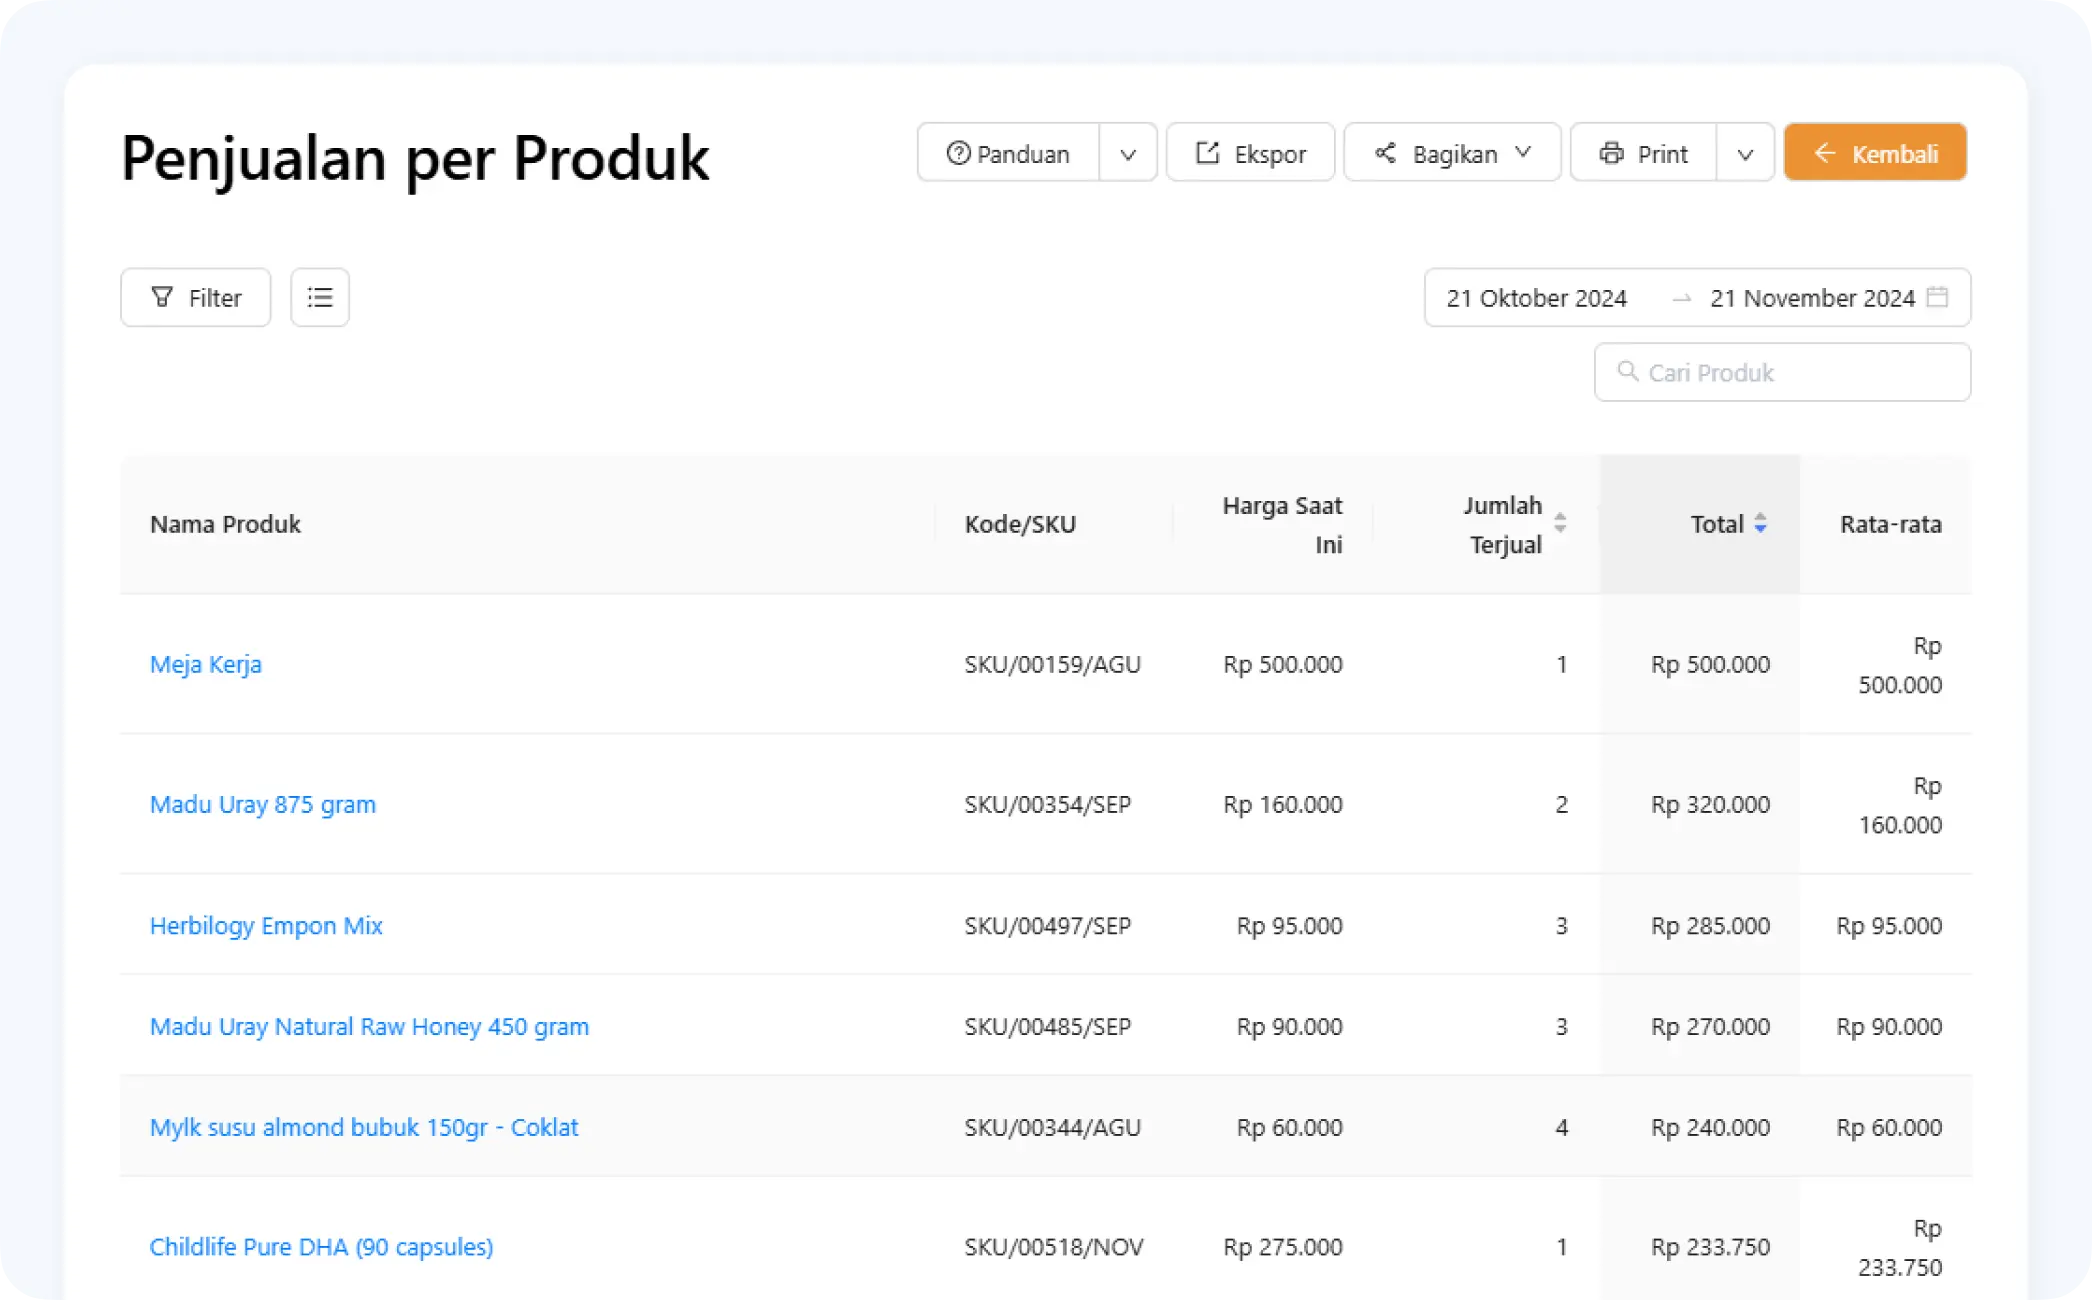Click SKU/00518/NOV cell
This screenshot has height=1300, width=2092.
tap(1053, 1247)
